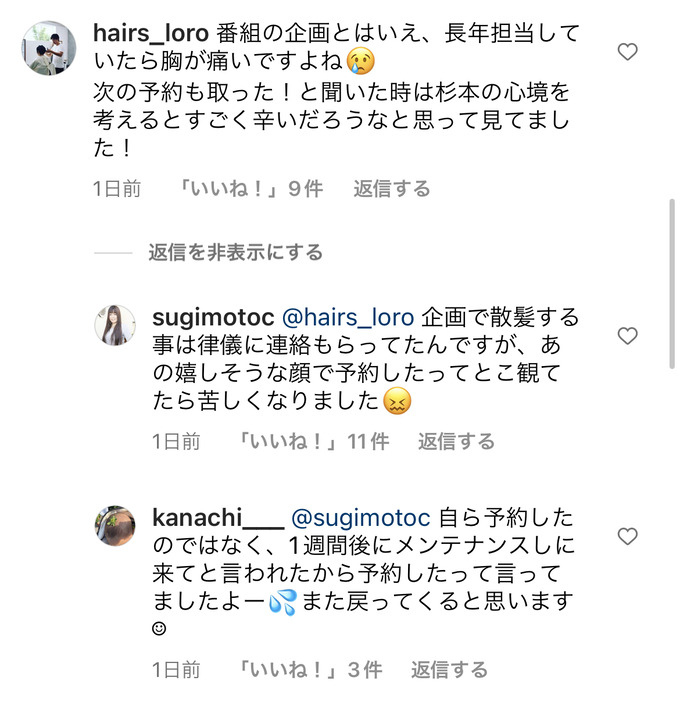The width and height of the screenshot is (680, 713).
Task: Open the kanachi____ username link
Action: pos(218,518)
